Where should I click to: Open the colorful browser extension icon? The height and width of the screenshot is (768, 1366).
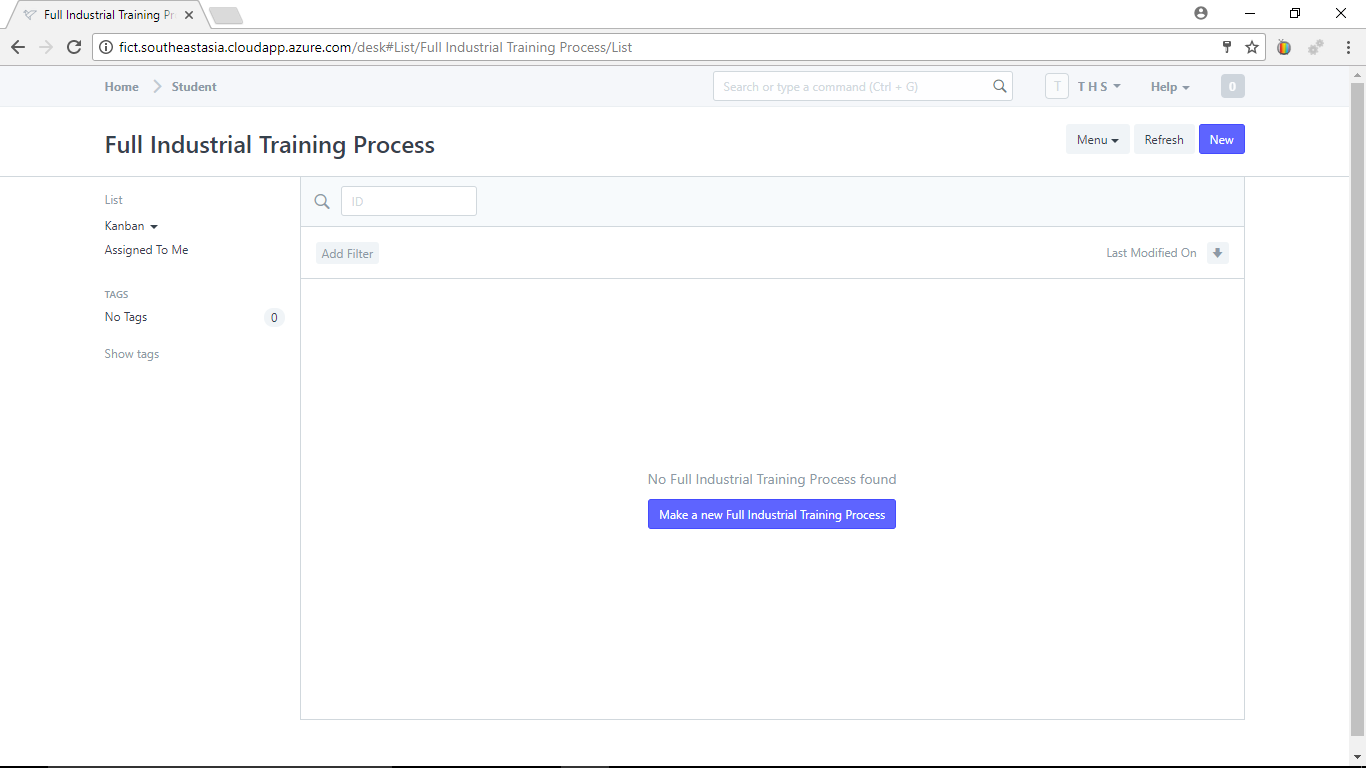(1284, 47)
